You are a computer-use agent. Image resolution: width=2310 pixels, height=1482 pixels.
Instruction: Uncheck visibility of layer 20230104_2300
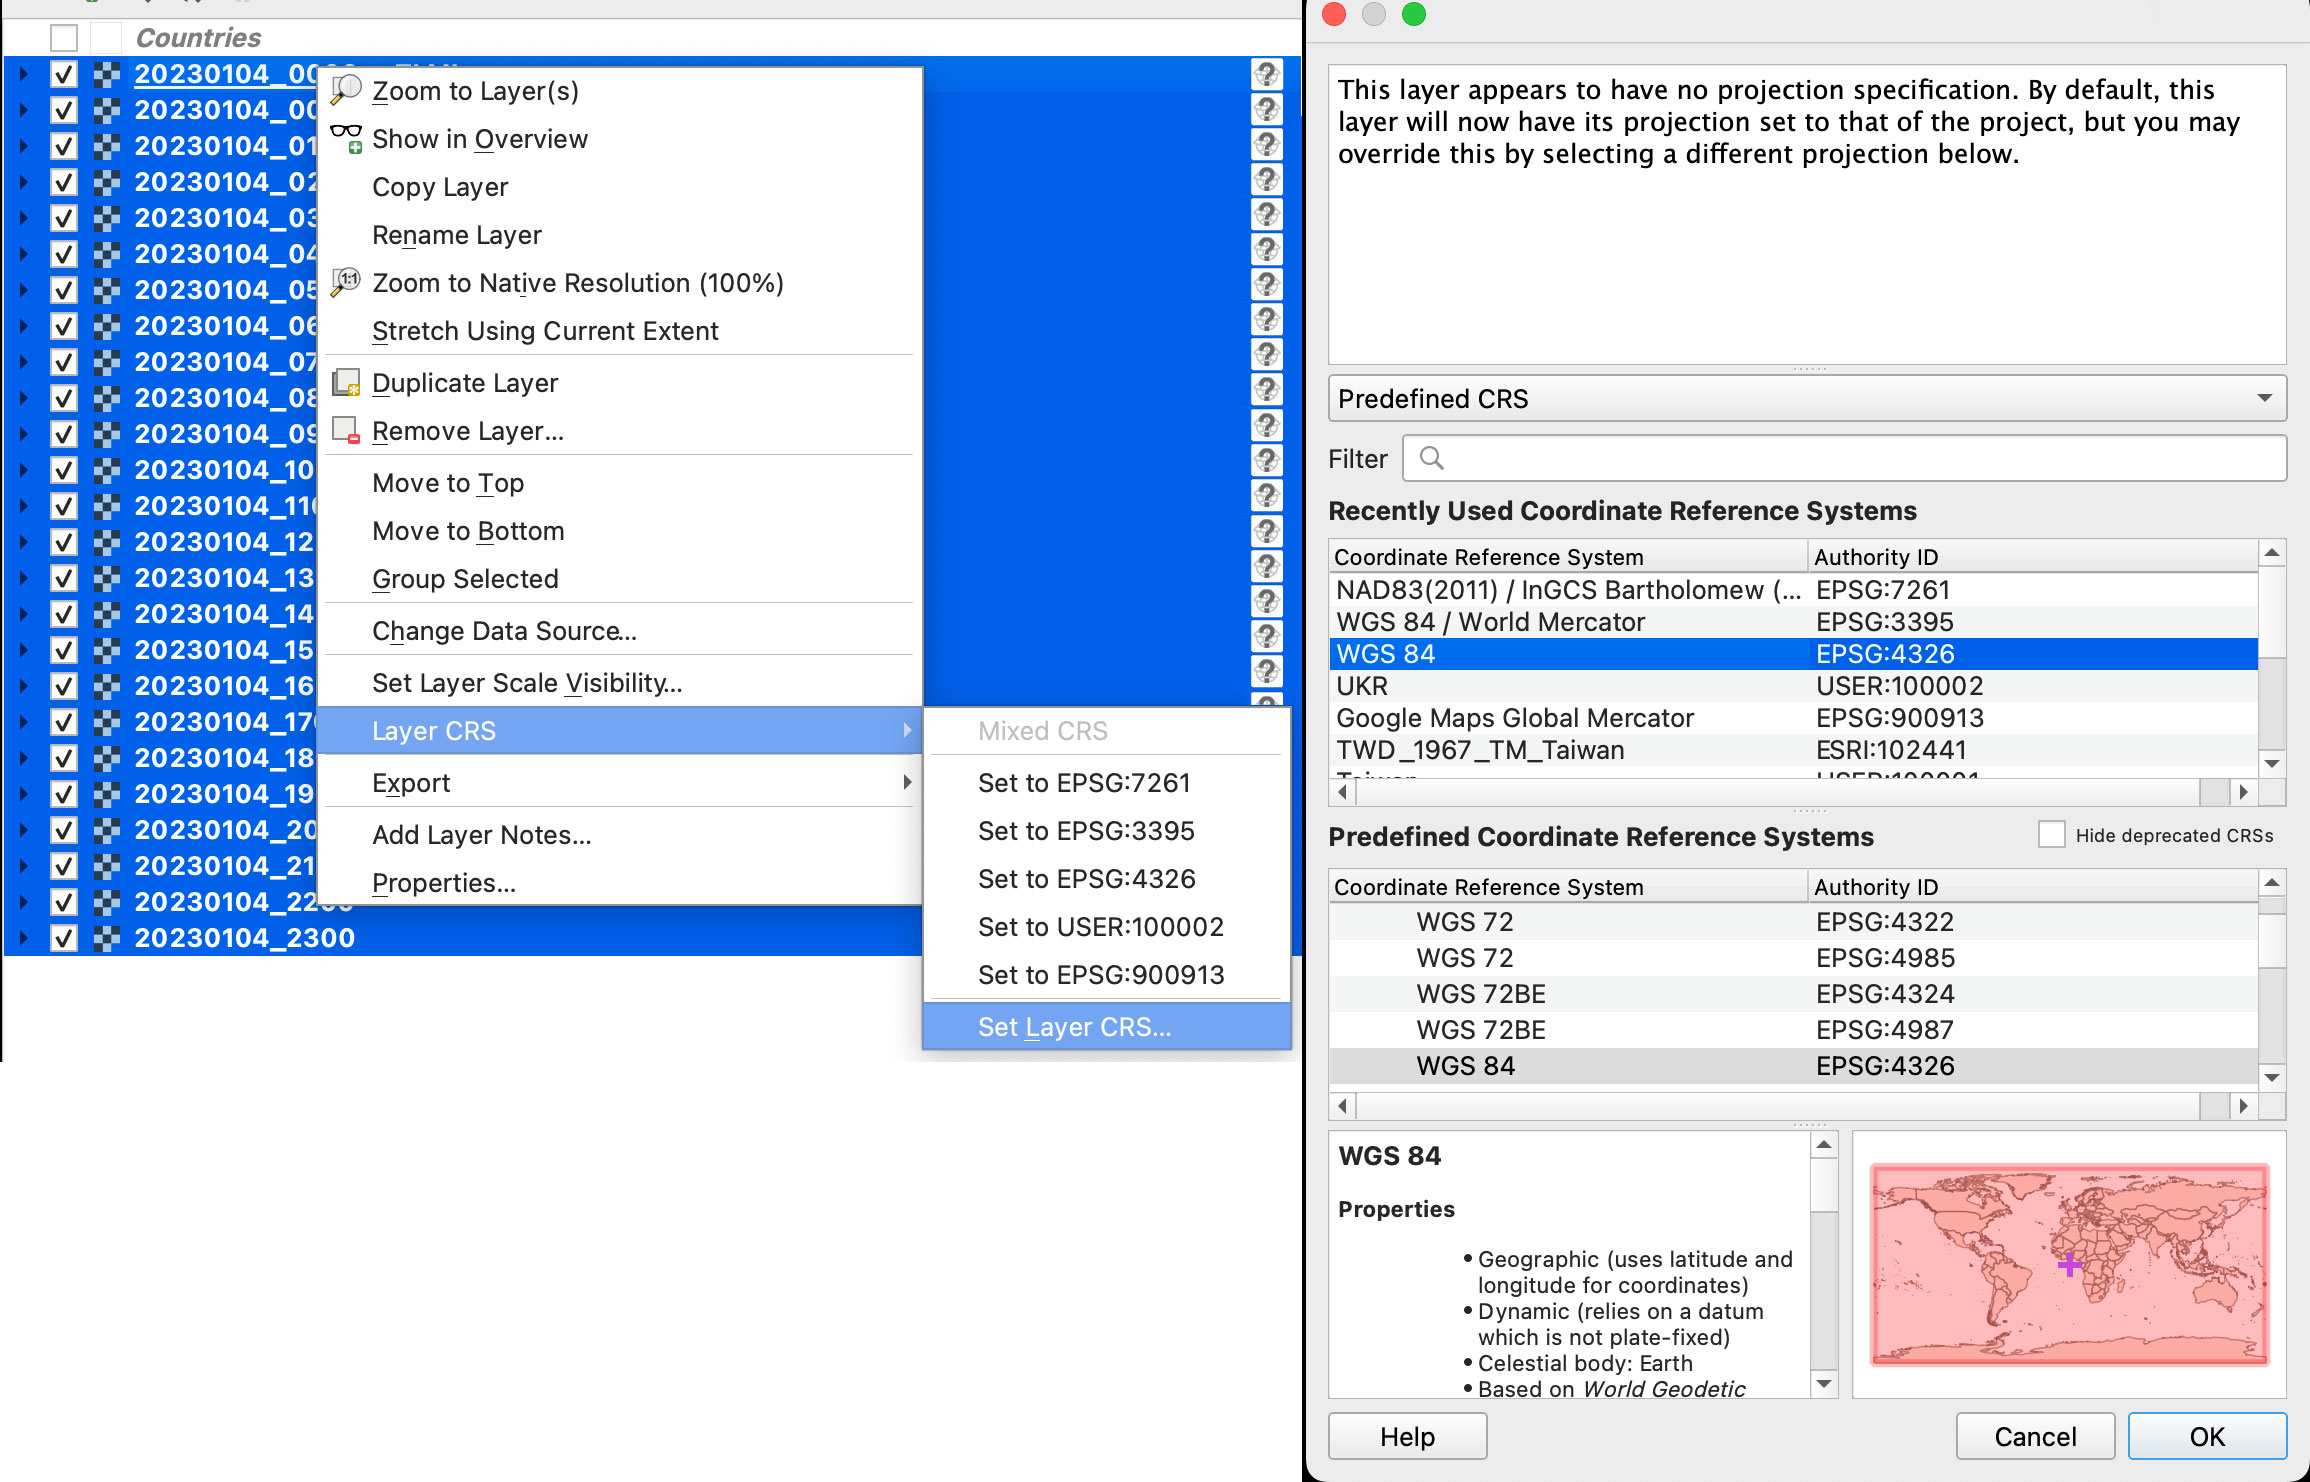64,938
